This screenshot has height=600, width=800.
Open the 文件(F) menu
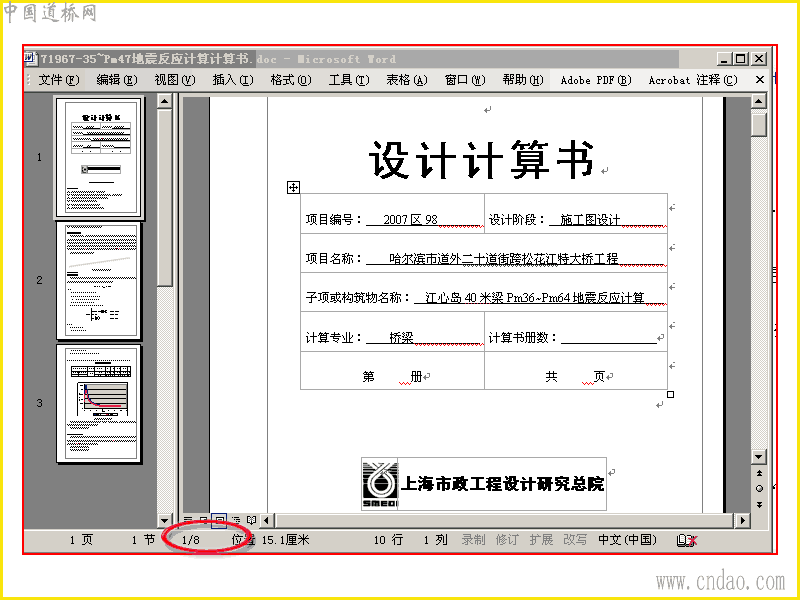tap(59, 80)
